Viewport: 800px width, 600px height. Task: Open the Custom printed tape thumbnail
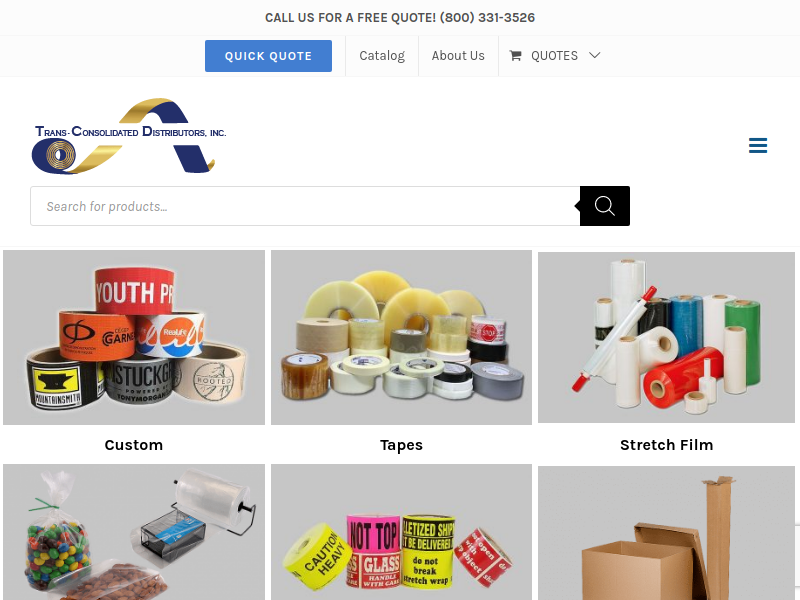[x=134, y=337]
